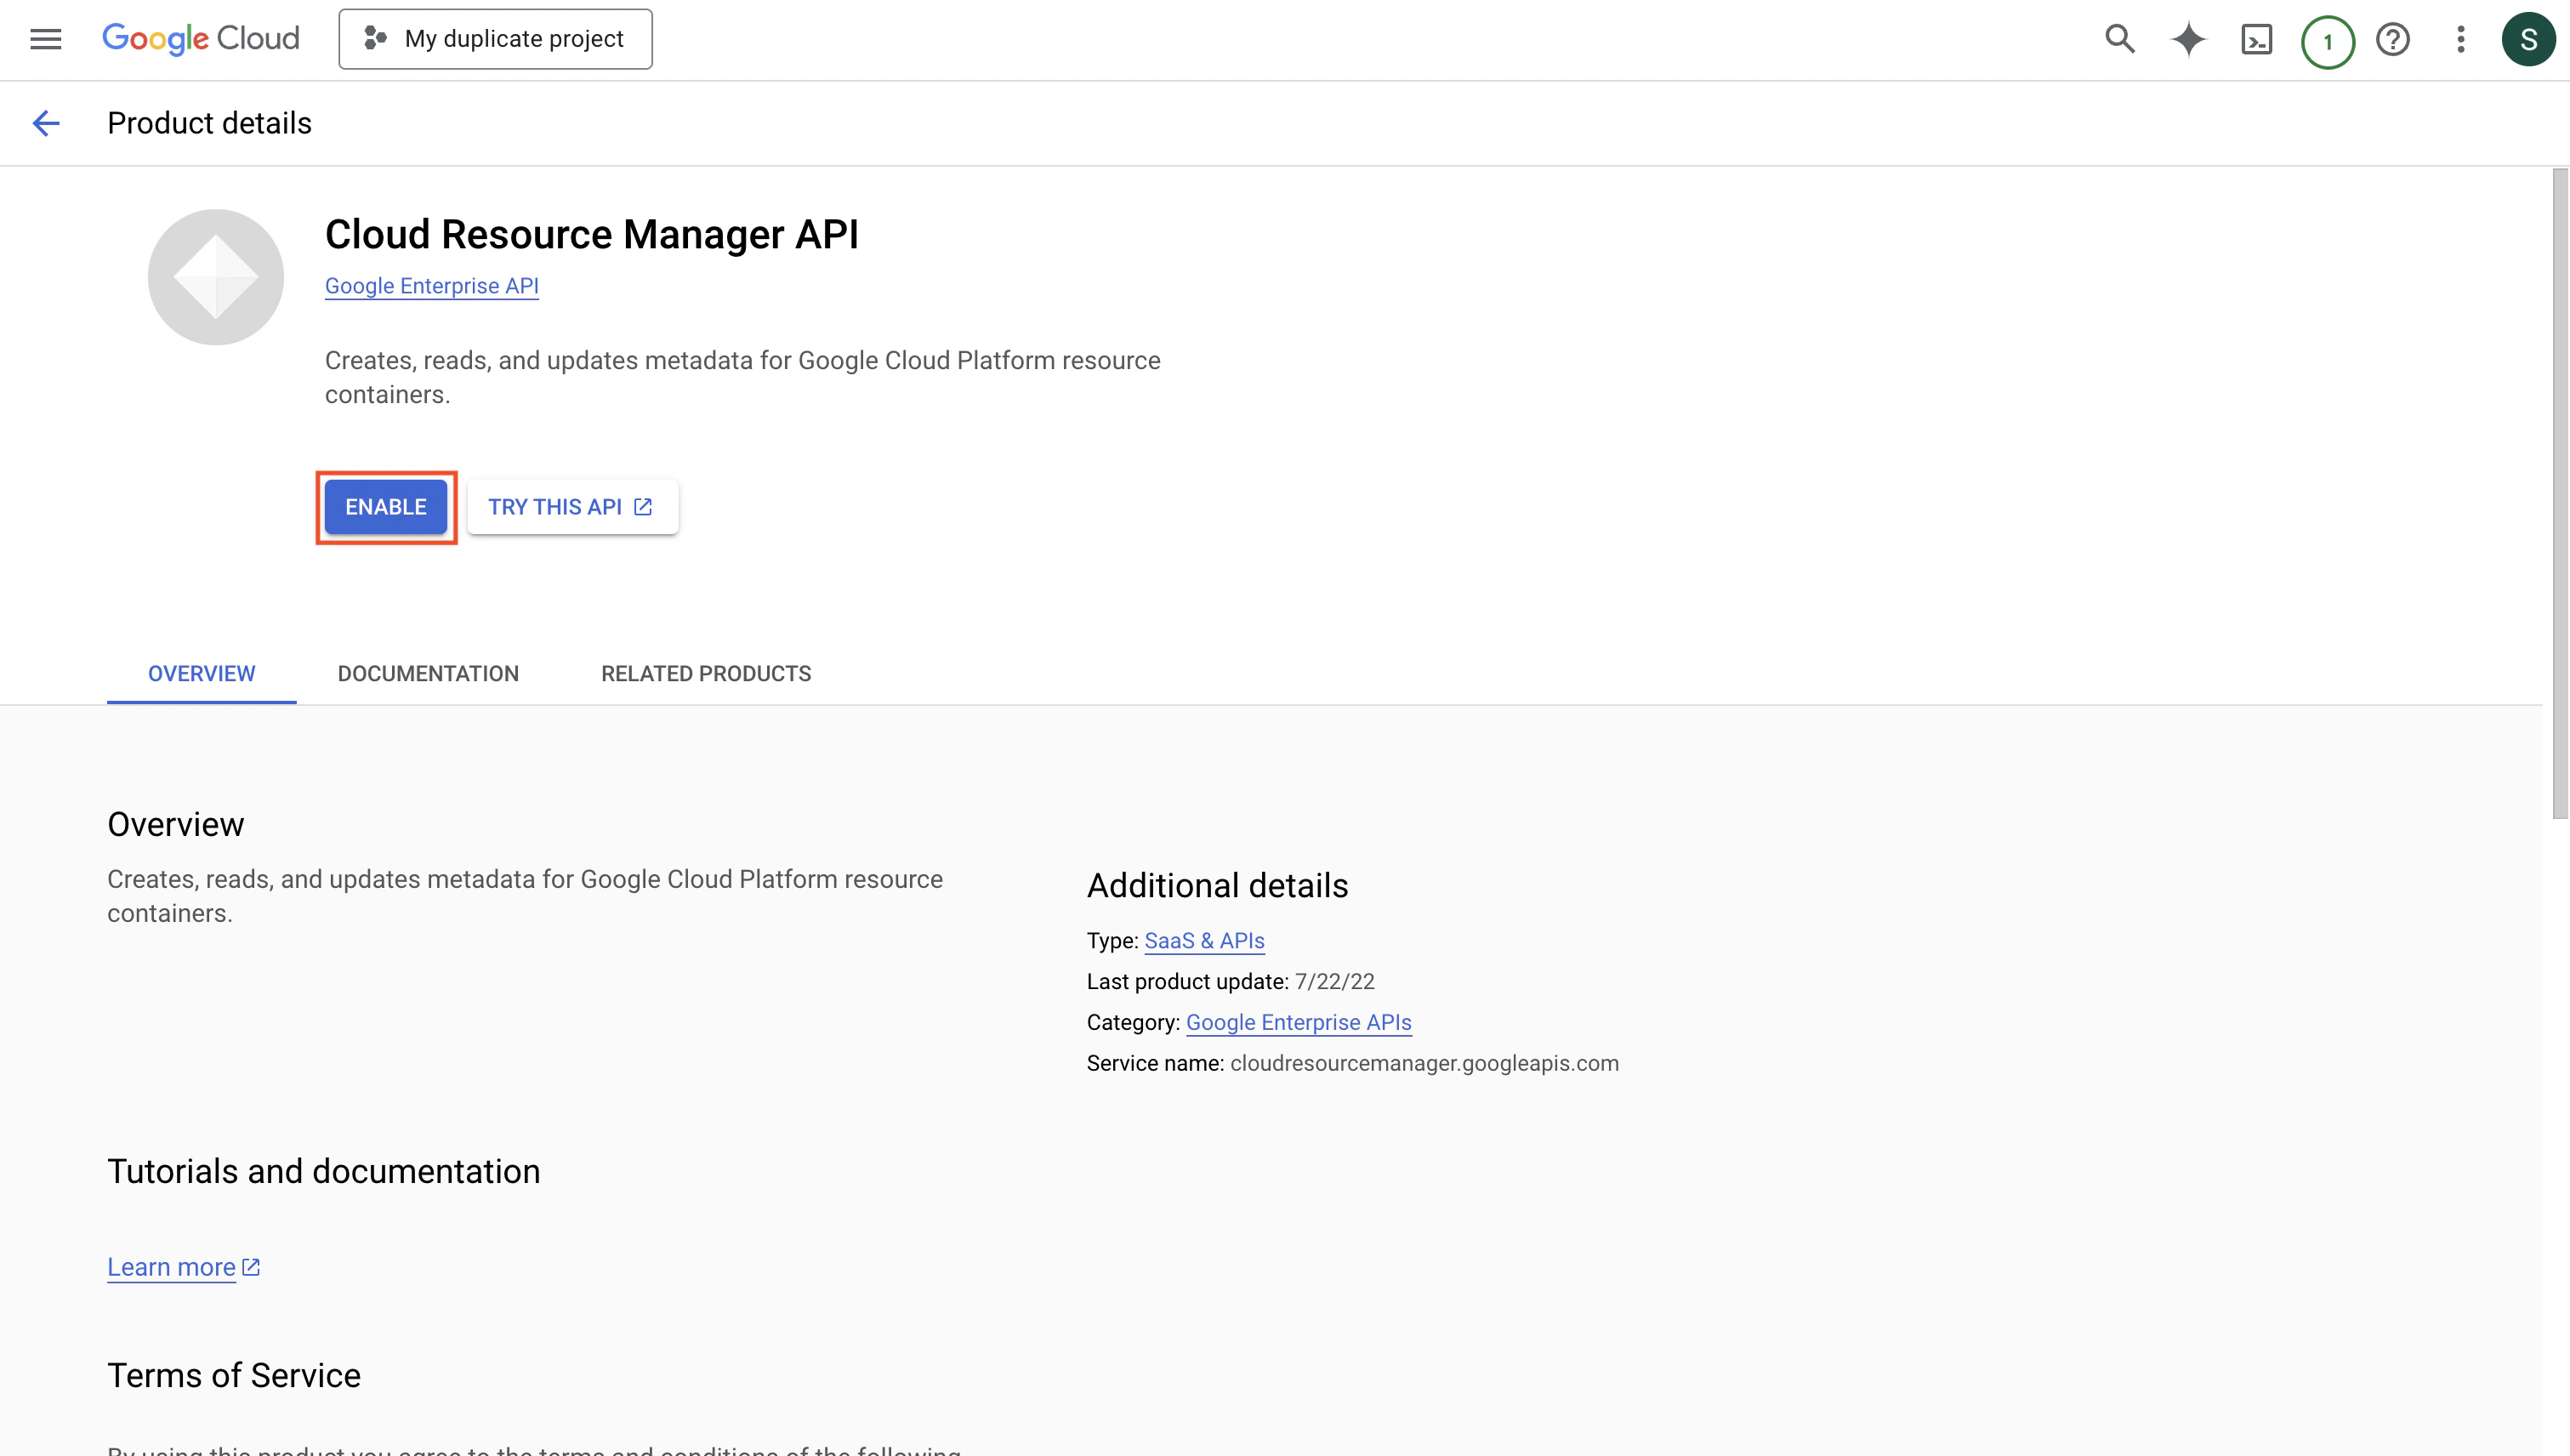The width and height of the screenshot is (2570, 1456).
Task: Open Gemini AI assistant sparkle icon
Action: pyautogui.click(x=2188, y=39)
